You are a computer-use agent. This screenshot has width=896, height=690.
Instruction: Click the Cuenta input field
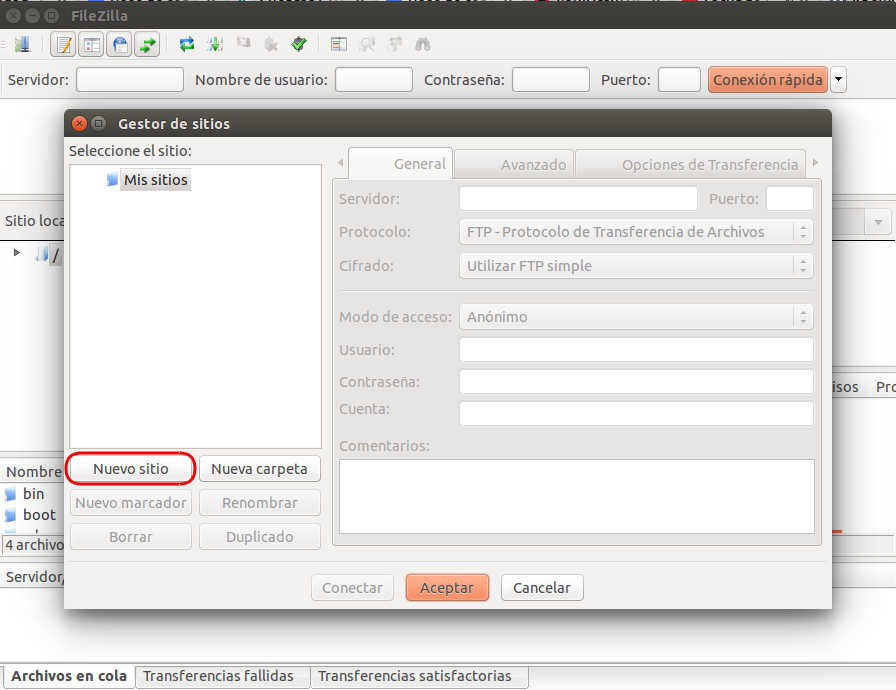[x=636, y=414]
